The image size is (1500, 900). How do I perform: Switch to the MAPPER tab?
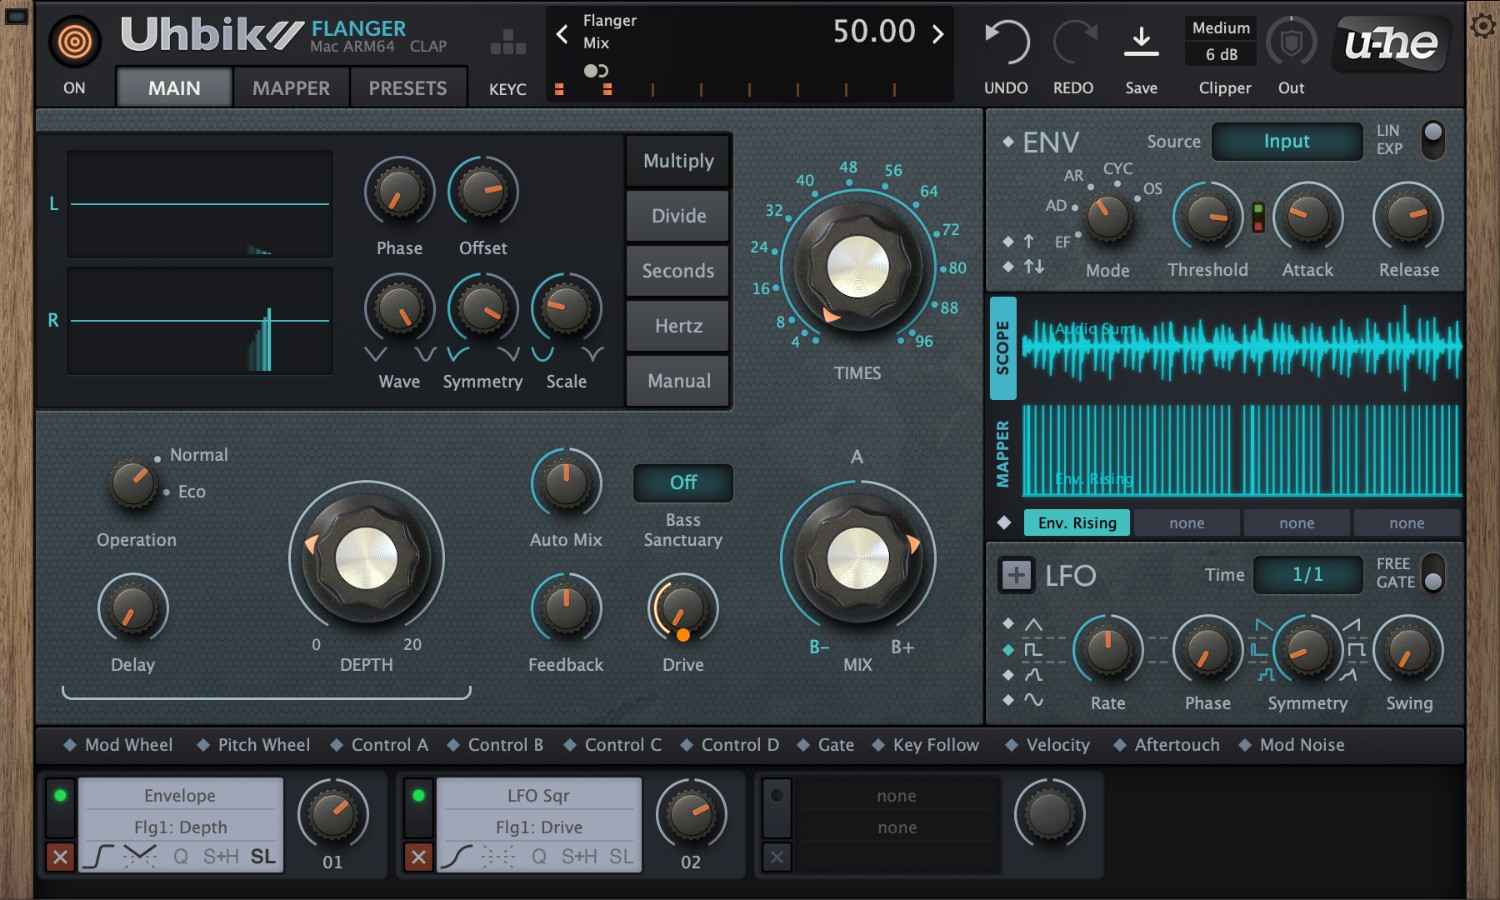[290, 87]
